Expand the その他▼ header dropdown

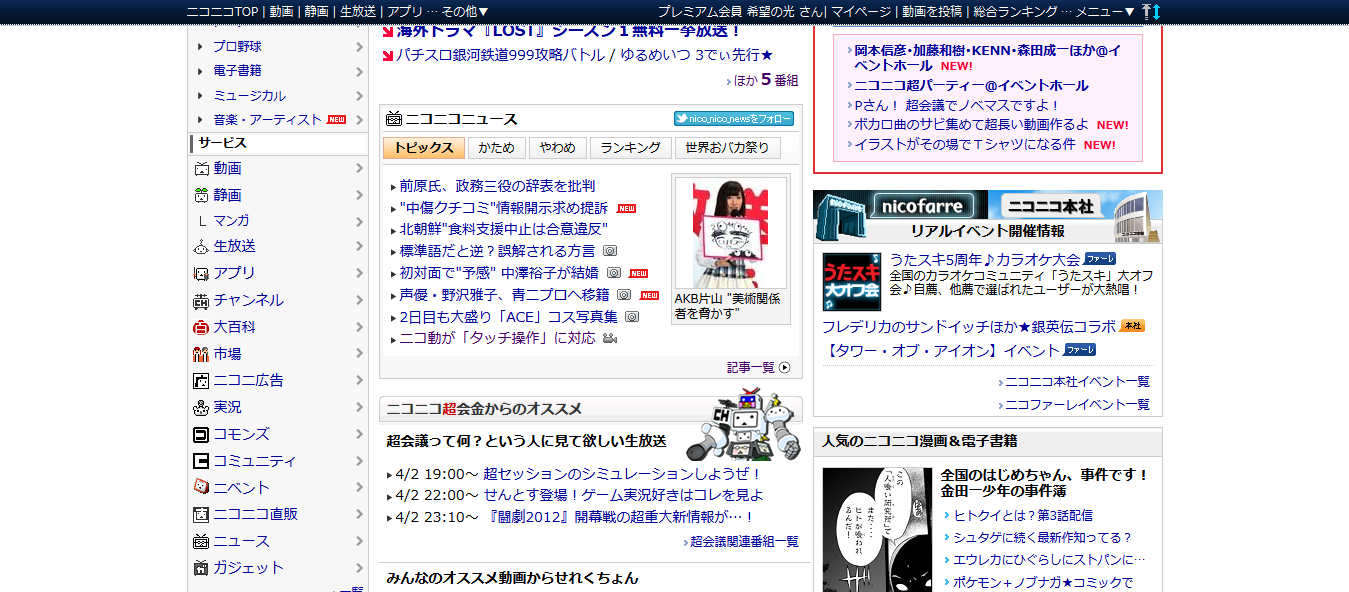point(465,11)
